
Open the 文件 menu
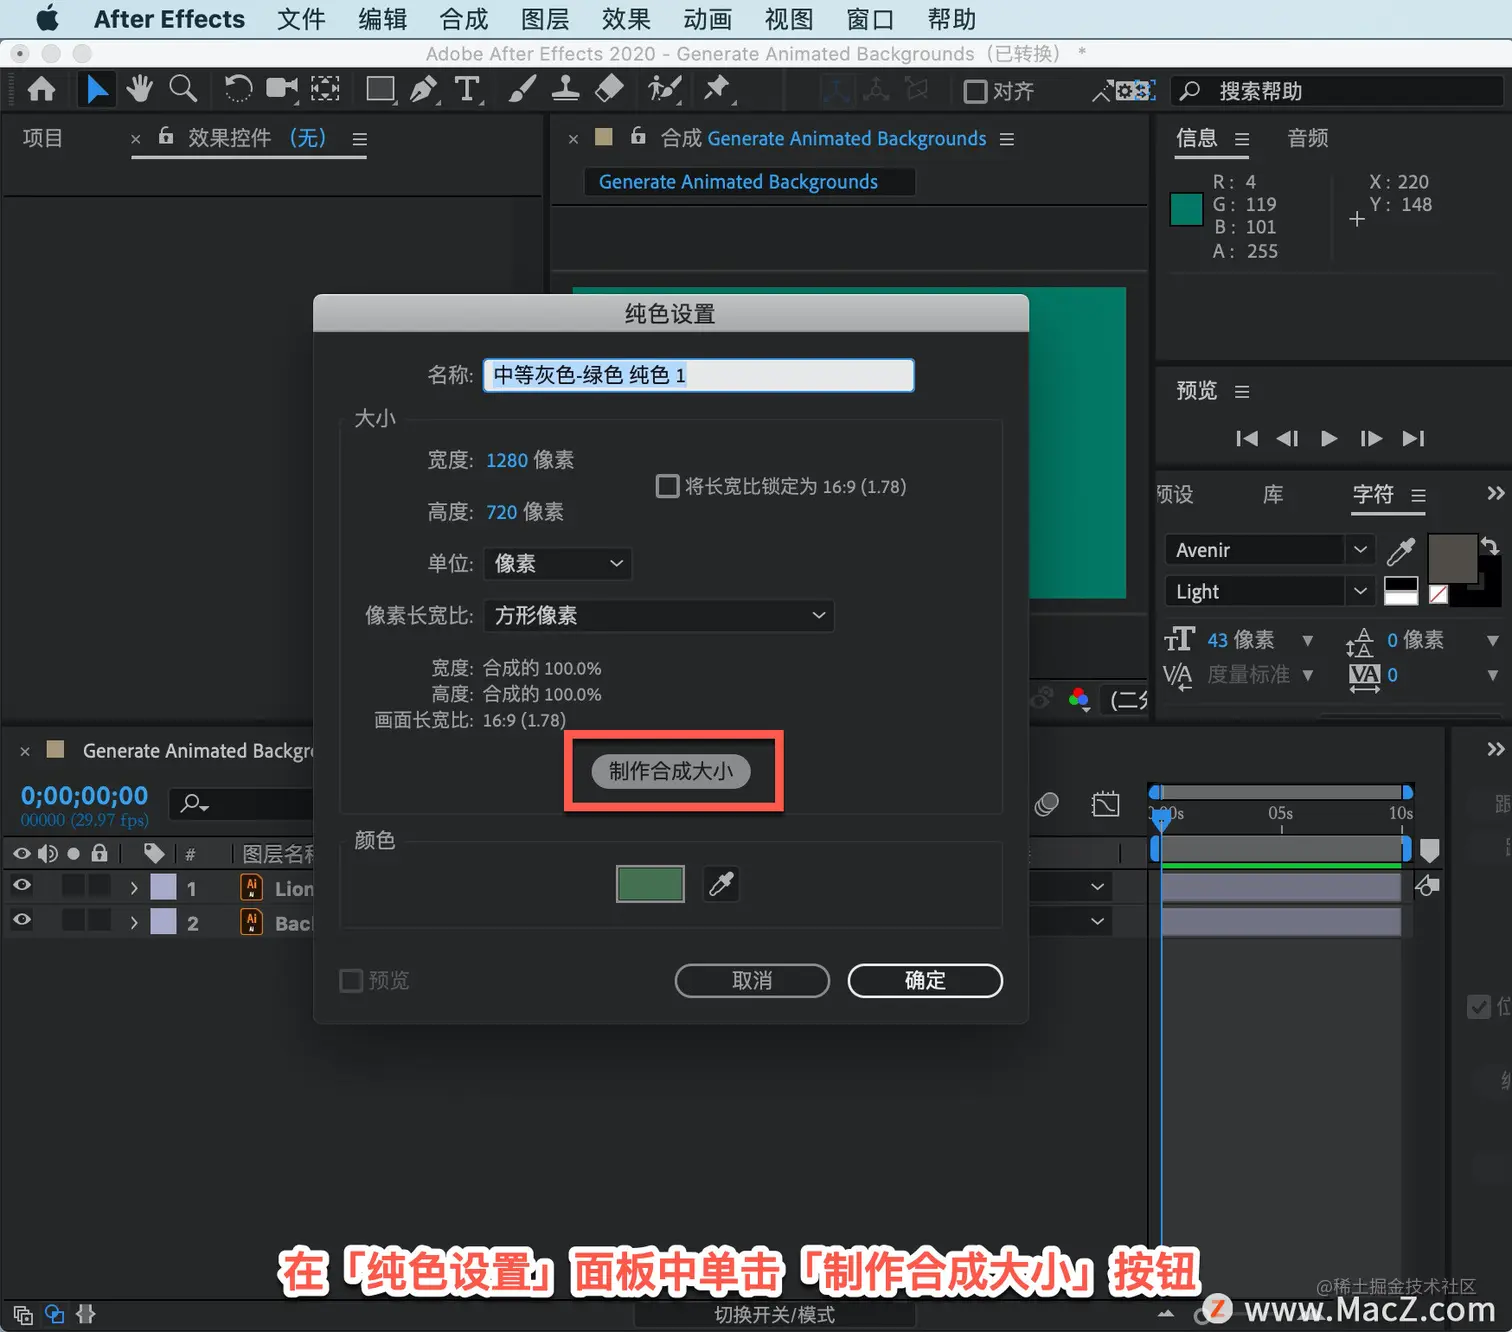pos(301,19)
